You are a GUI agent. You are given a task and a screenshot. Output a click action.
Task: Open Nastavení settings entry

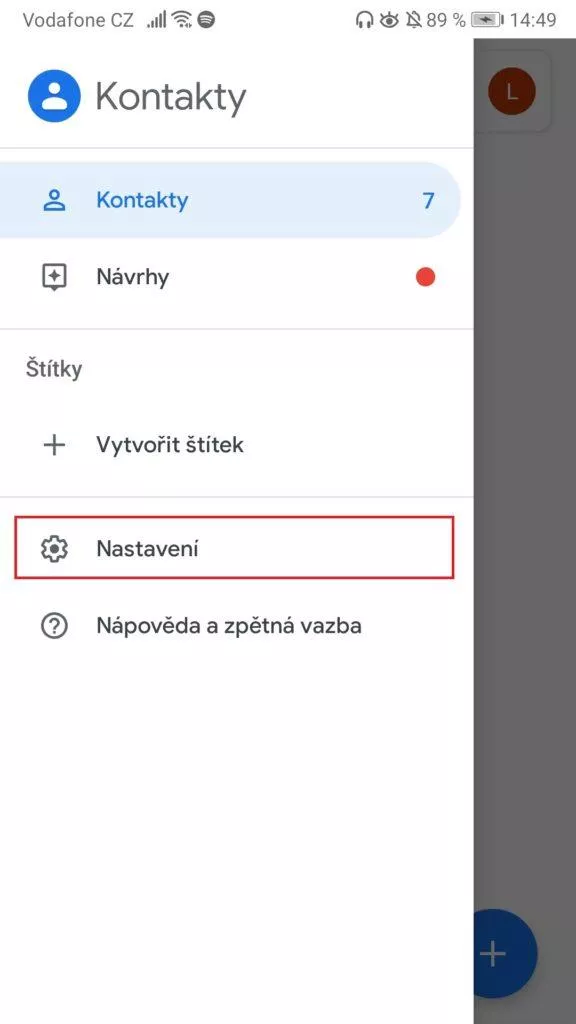[234, 548]
